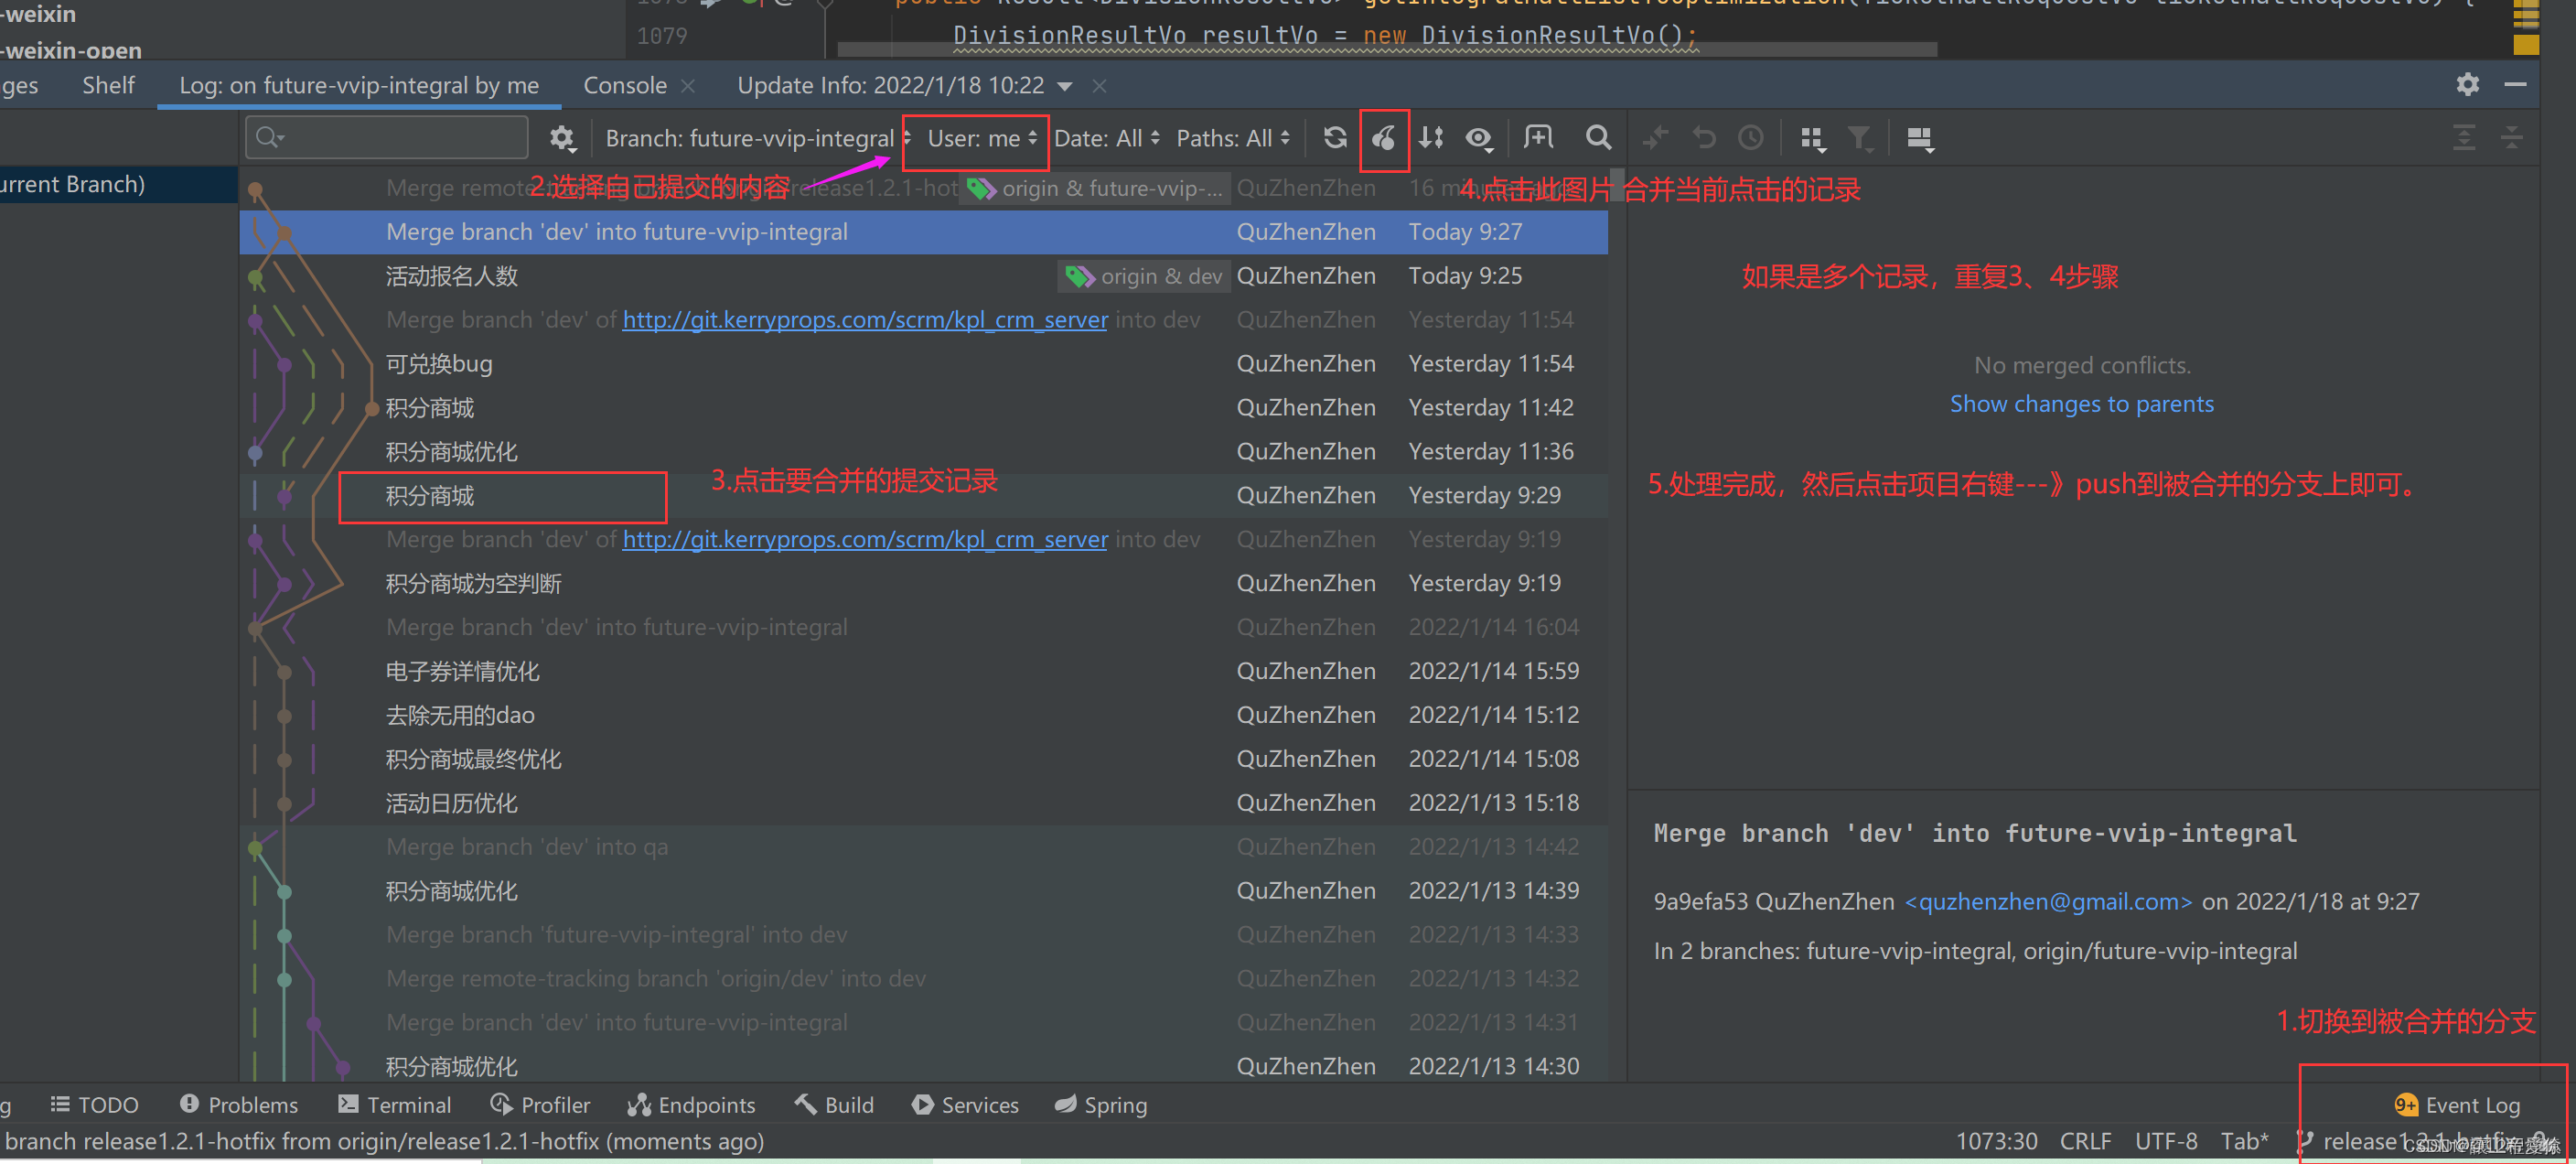The width and height of the screenshot is (2576, 1164).
Task: Click the Group By icon in details toolbar
Action: click(1811, 138)
